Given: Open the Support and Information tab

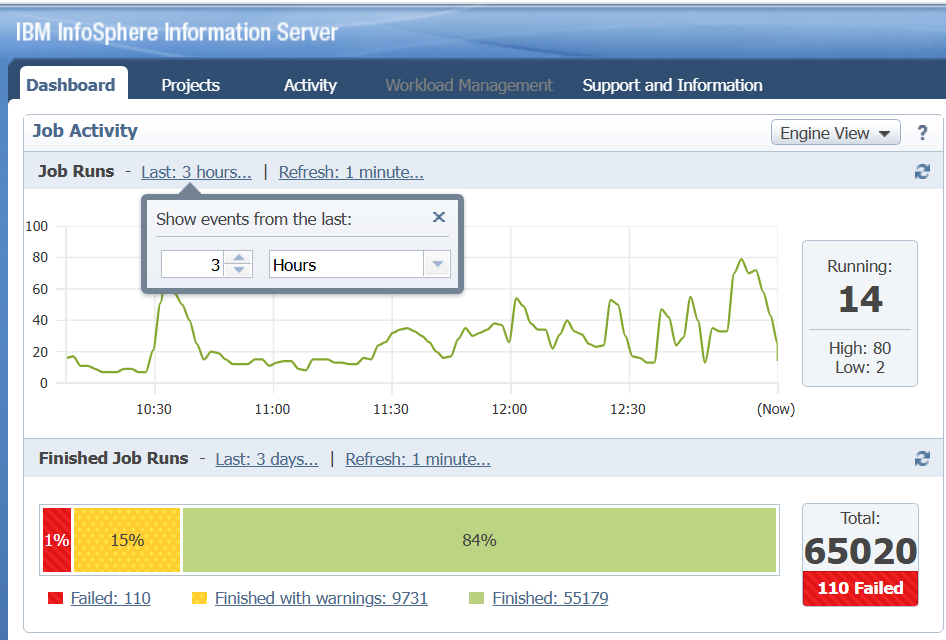Looking at the screenshot, I should 672,85.
